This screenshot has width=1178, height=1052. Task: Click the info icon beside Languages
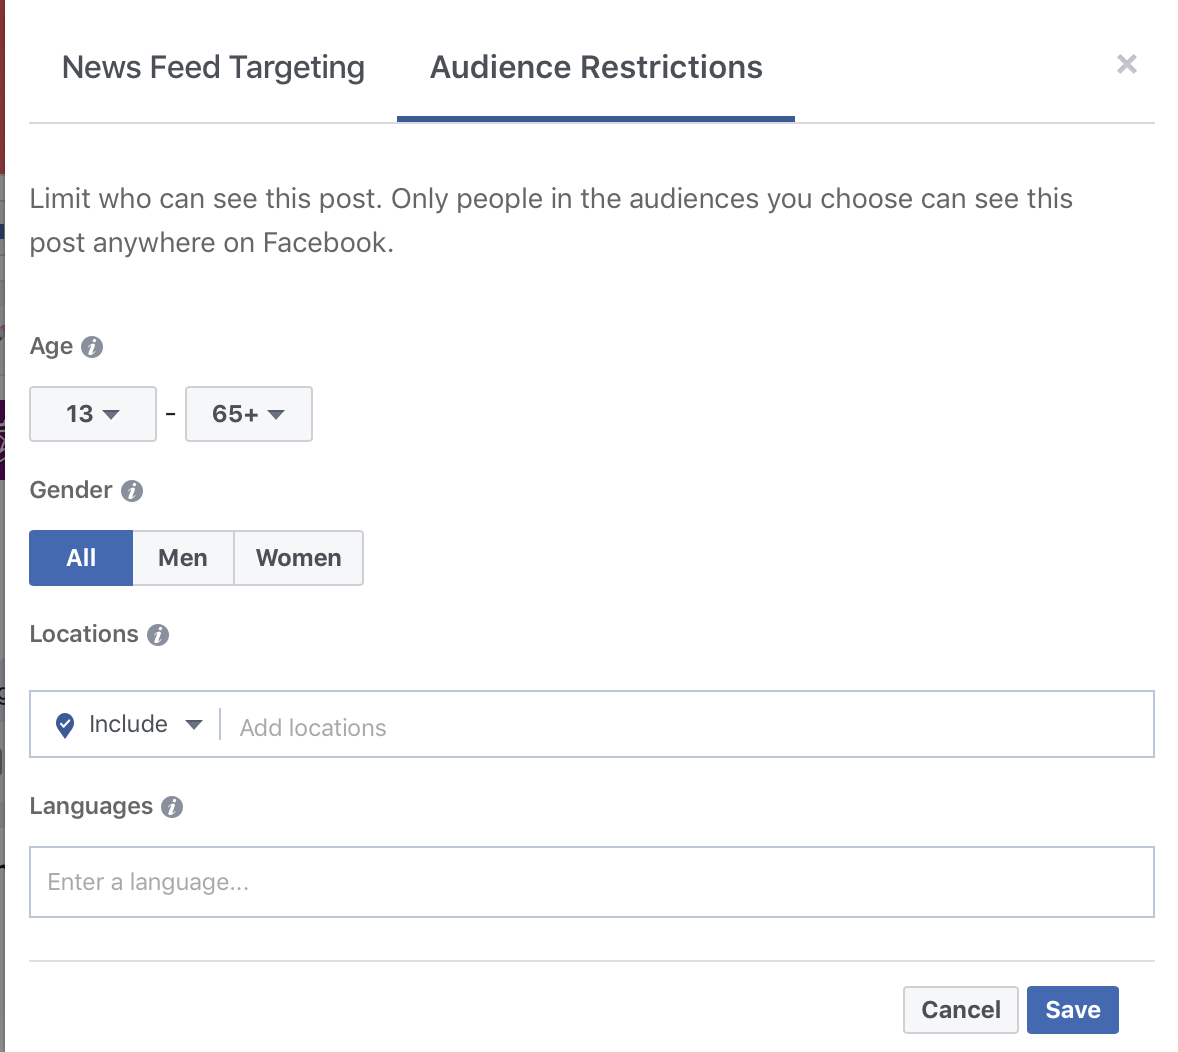(172, 807)
